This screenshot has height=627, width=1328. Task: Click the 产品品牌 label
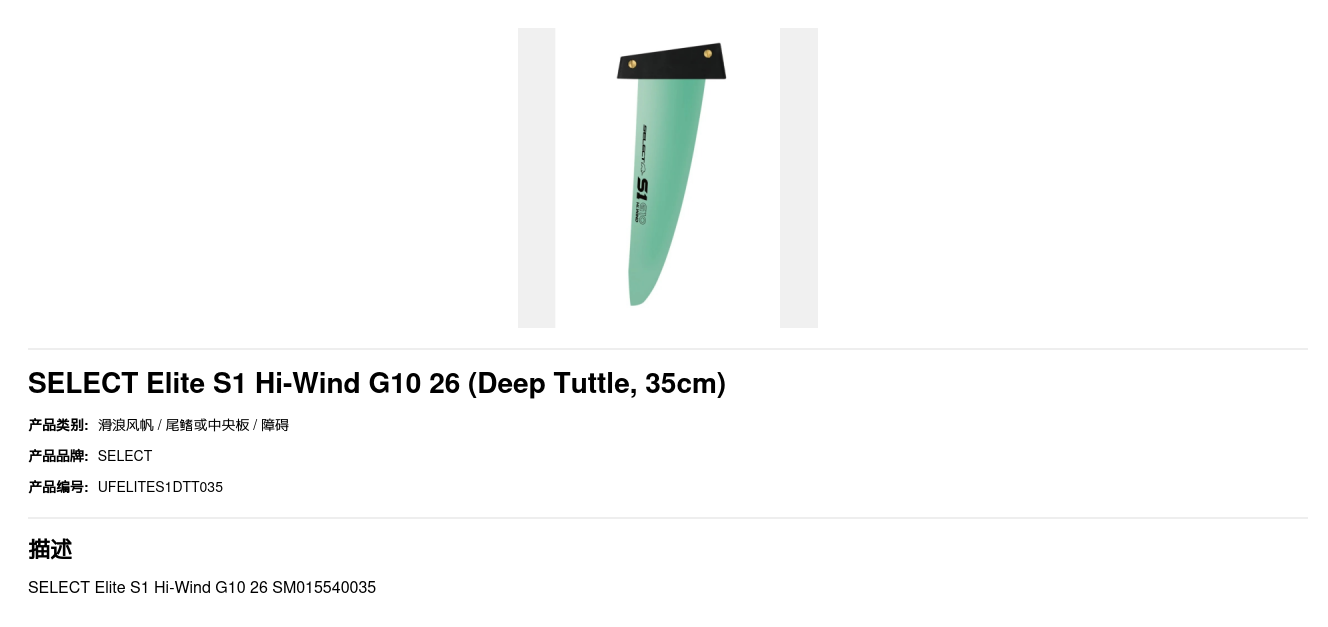(58, 456)
